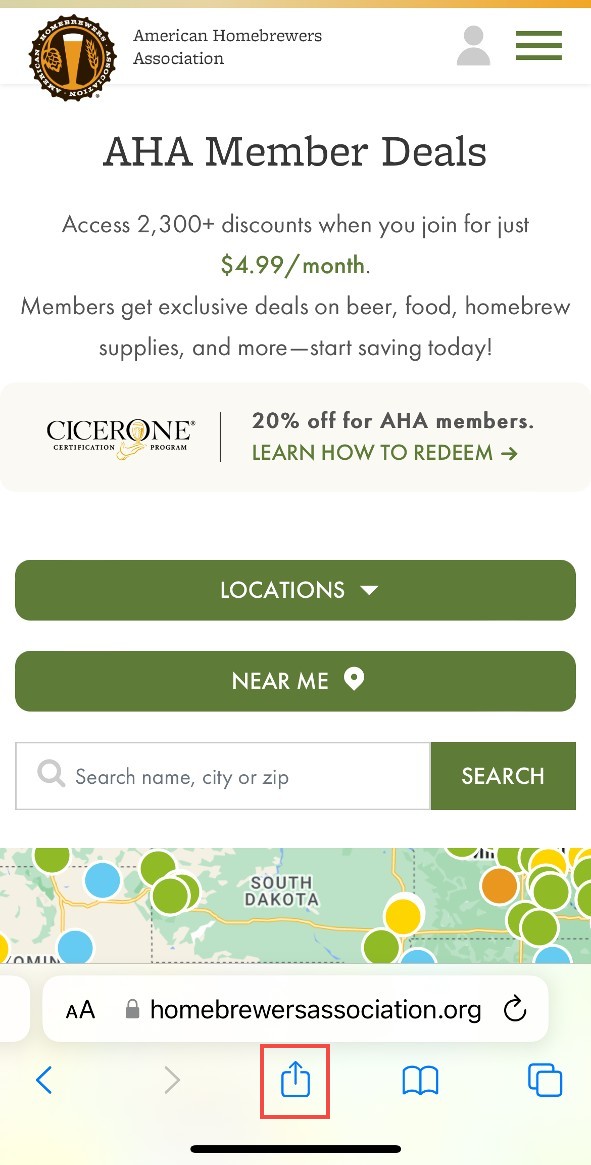
Task: Tap the NEAR ME location button
Action: 295,681
